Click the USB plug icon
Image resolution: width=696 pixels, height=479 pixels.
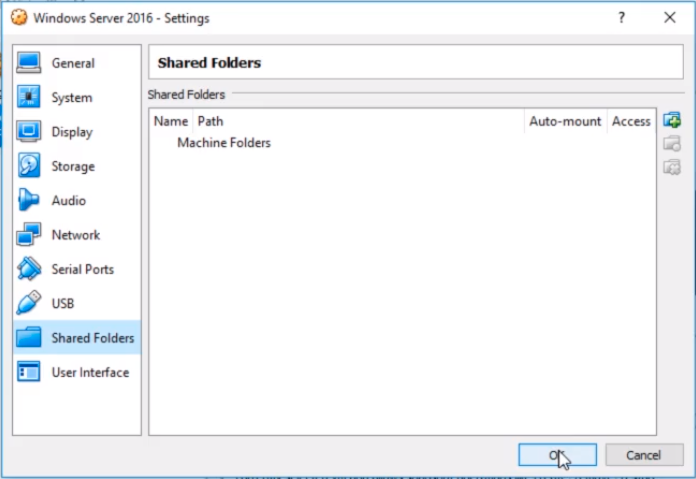tap(29, 303)
